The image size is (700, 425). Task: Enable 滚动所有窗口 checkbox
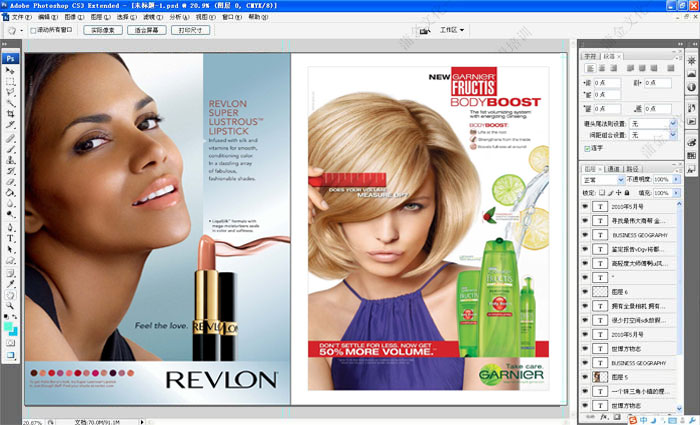[x=33, y=30]
